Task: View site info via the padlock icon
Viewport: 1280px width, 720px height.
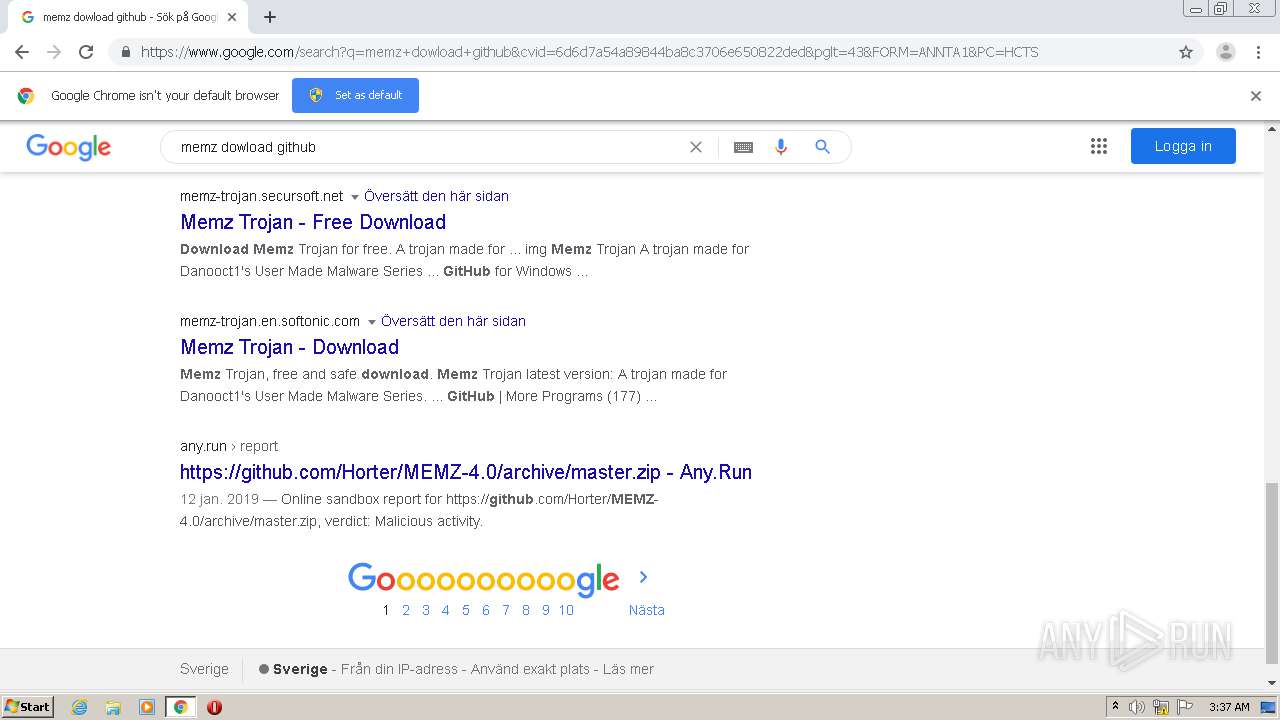Action: tap(125, 52)
